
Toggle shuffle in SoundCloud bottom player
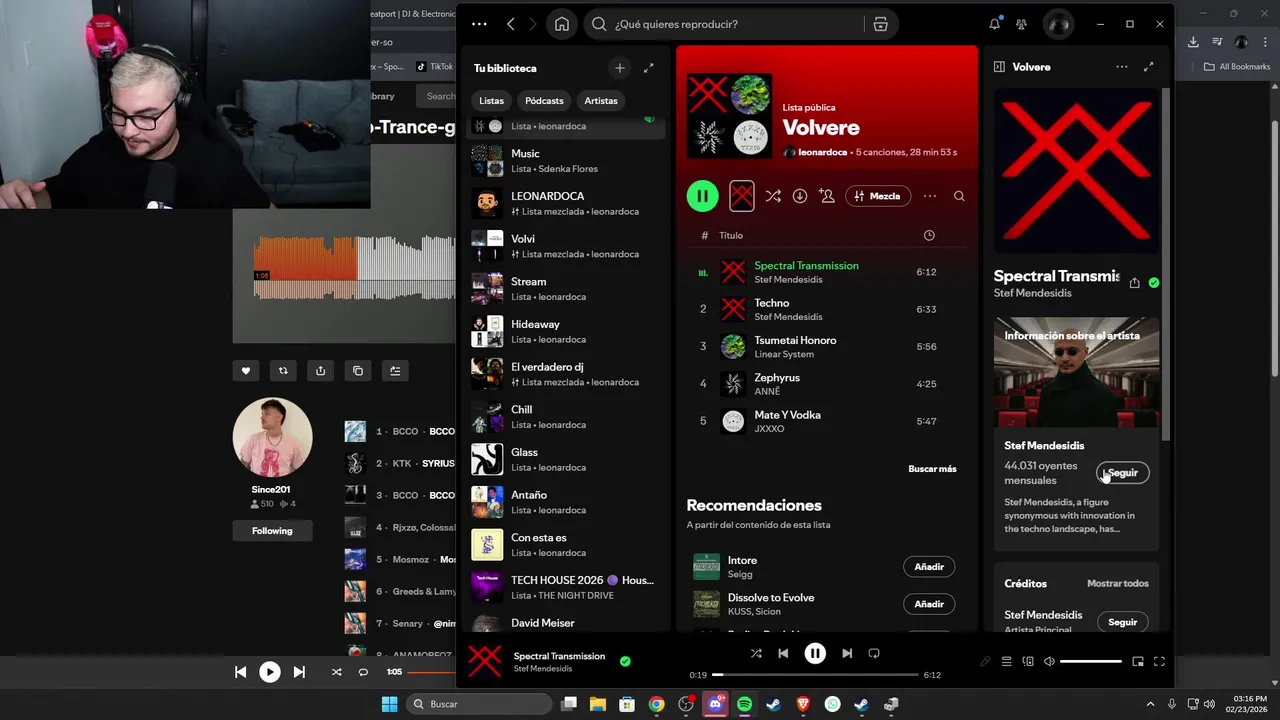[x=336, y=672]
